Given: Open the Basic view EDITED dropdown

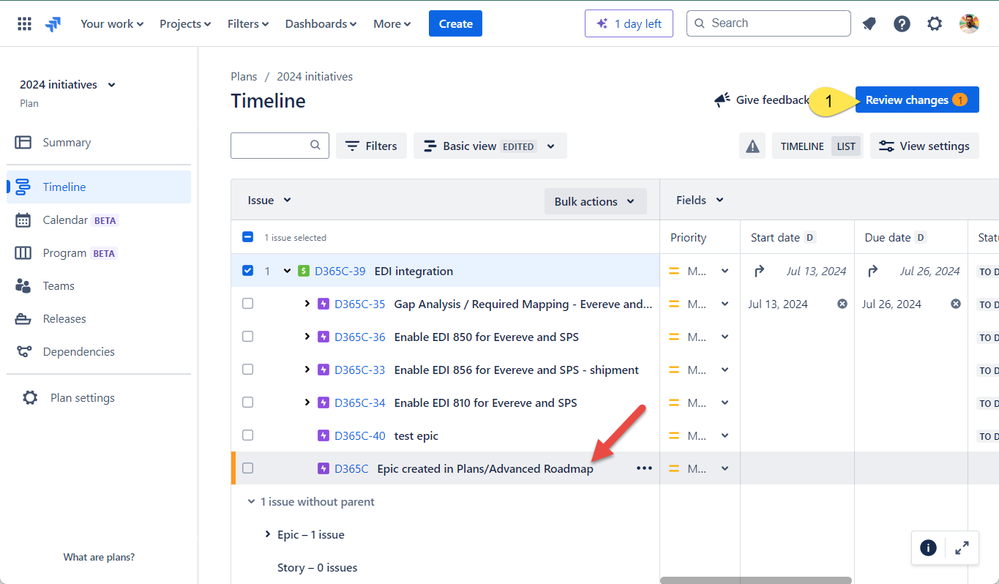Looking at the screenshot, I should 490,146.
